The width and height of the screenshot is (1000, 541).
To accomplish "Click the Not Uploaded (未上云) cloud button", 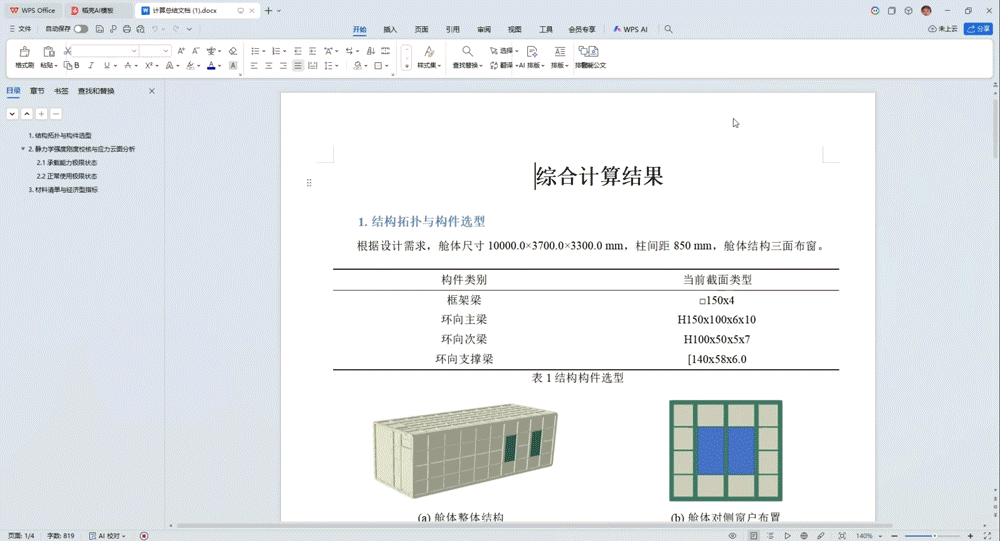I will tap(943, 29).
